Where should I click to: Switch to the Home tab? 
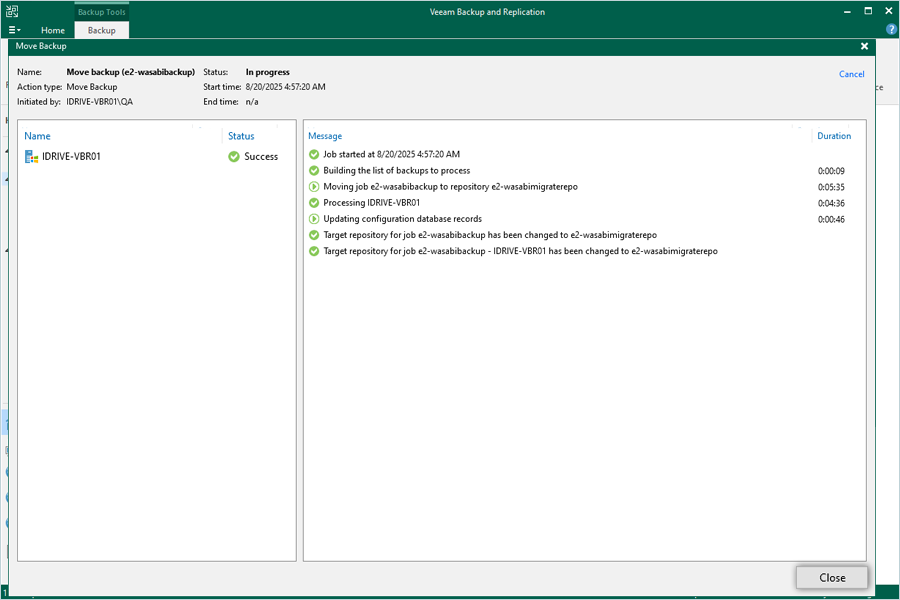tap(53, 30)
